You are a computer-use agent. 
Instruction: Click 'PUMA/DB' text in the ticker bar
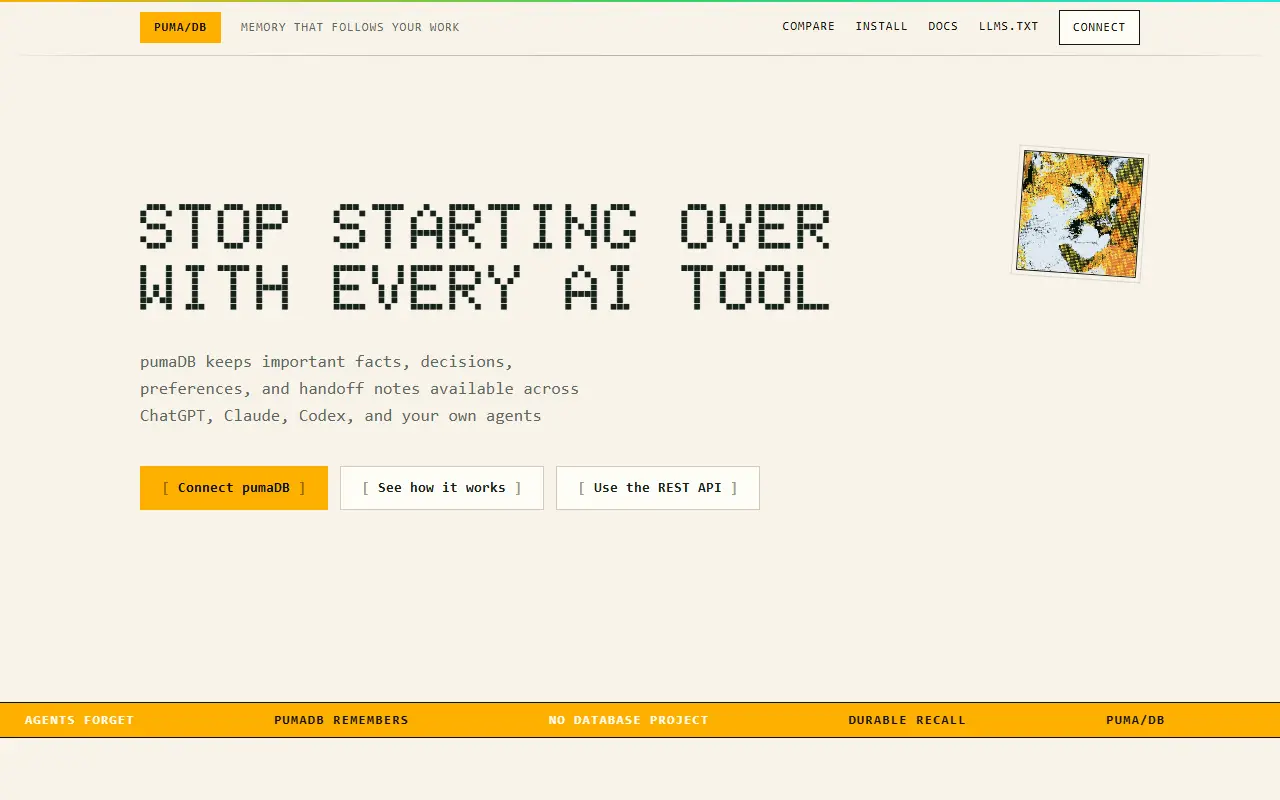coord(1135,720)
